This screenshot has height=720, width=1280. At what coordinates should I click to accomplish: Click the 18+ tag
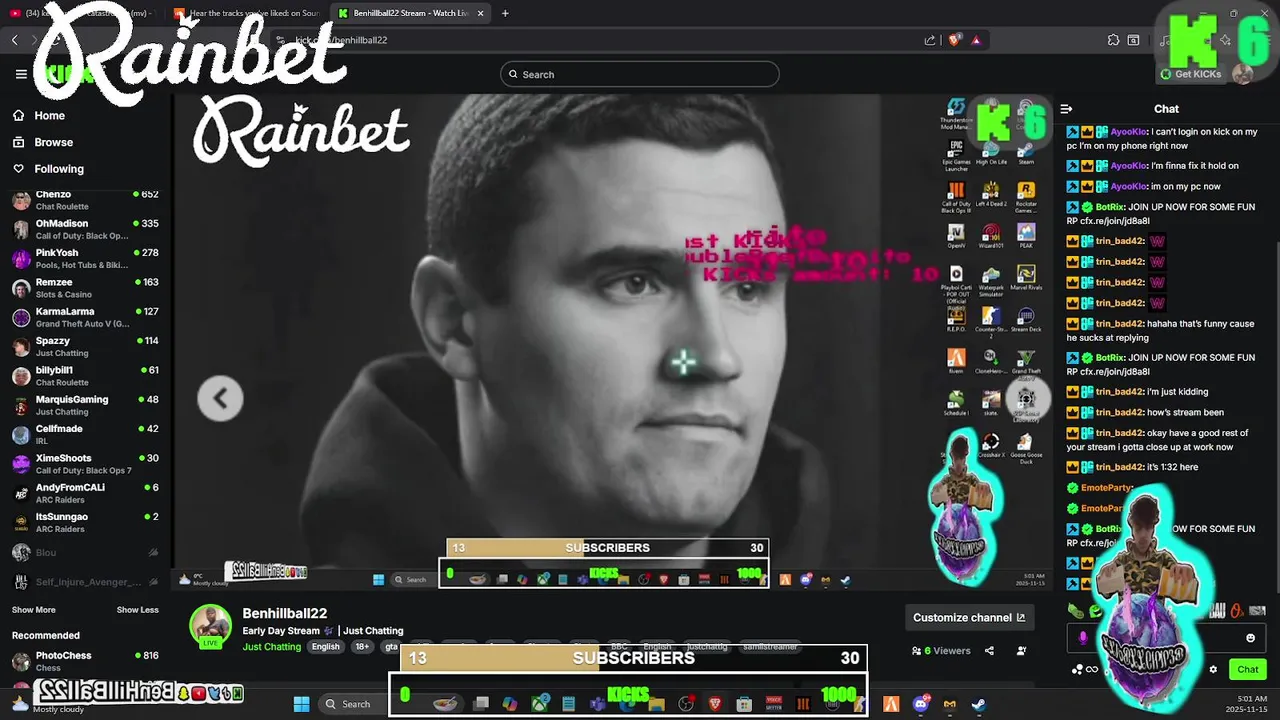(x=362, y=647)
